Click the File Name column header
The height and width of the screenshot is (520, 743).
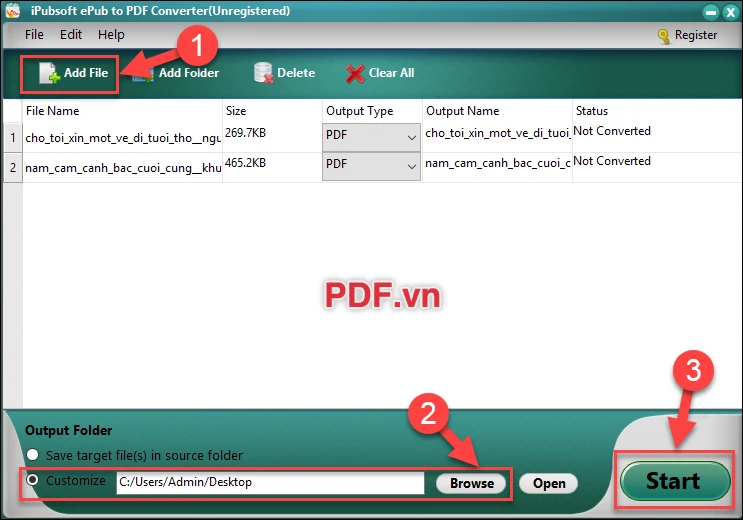tap(122, 111)
